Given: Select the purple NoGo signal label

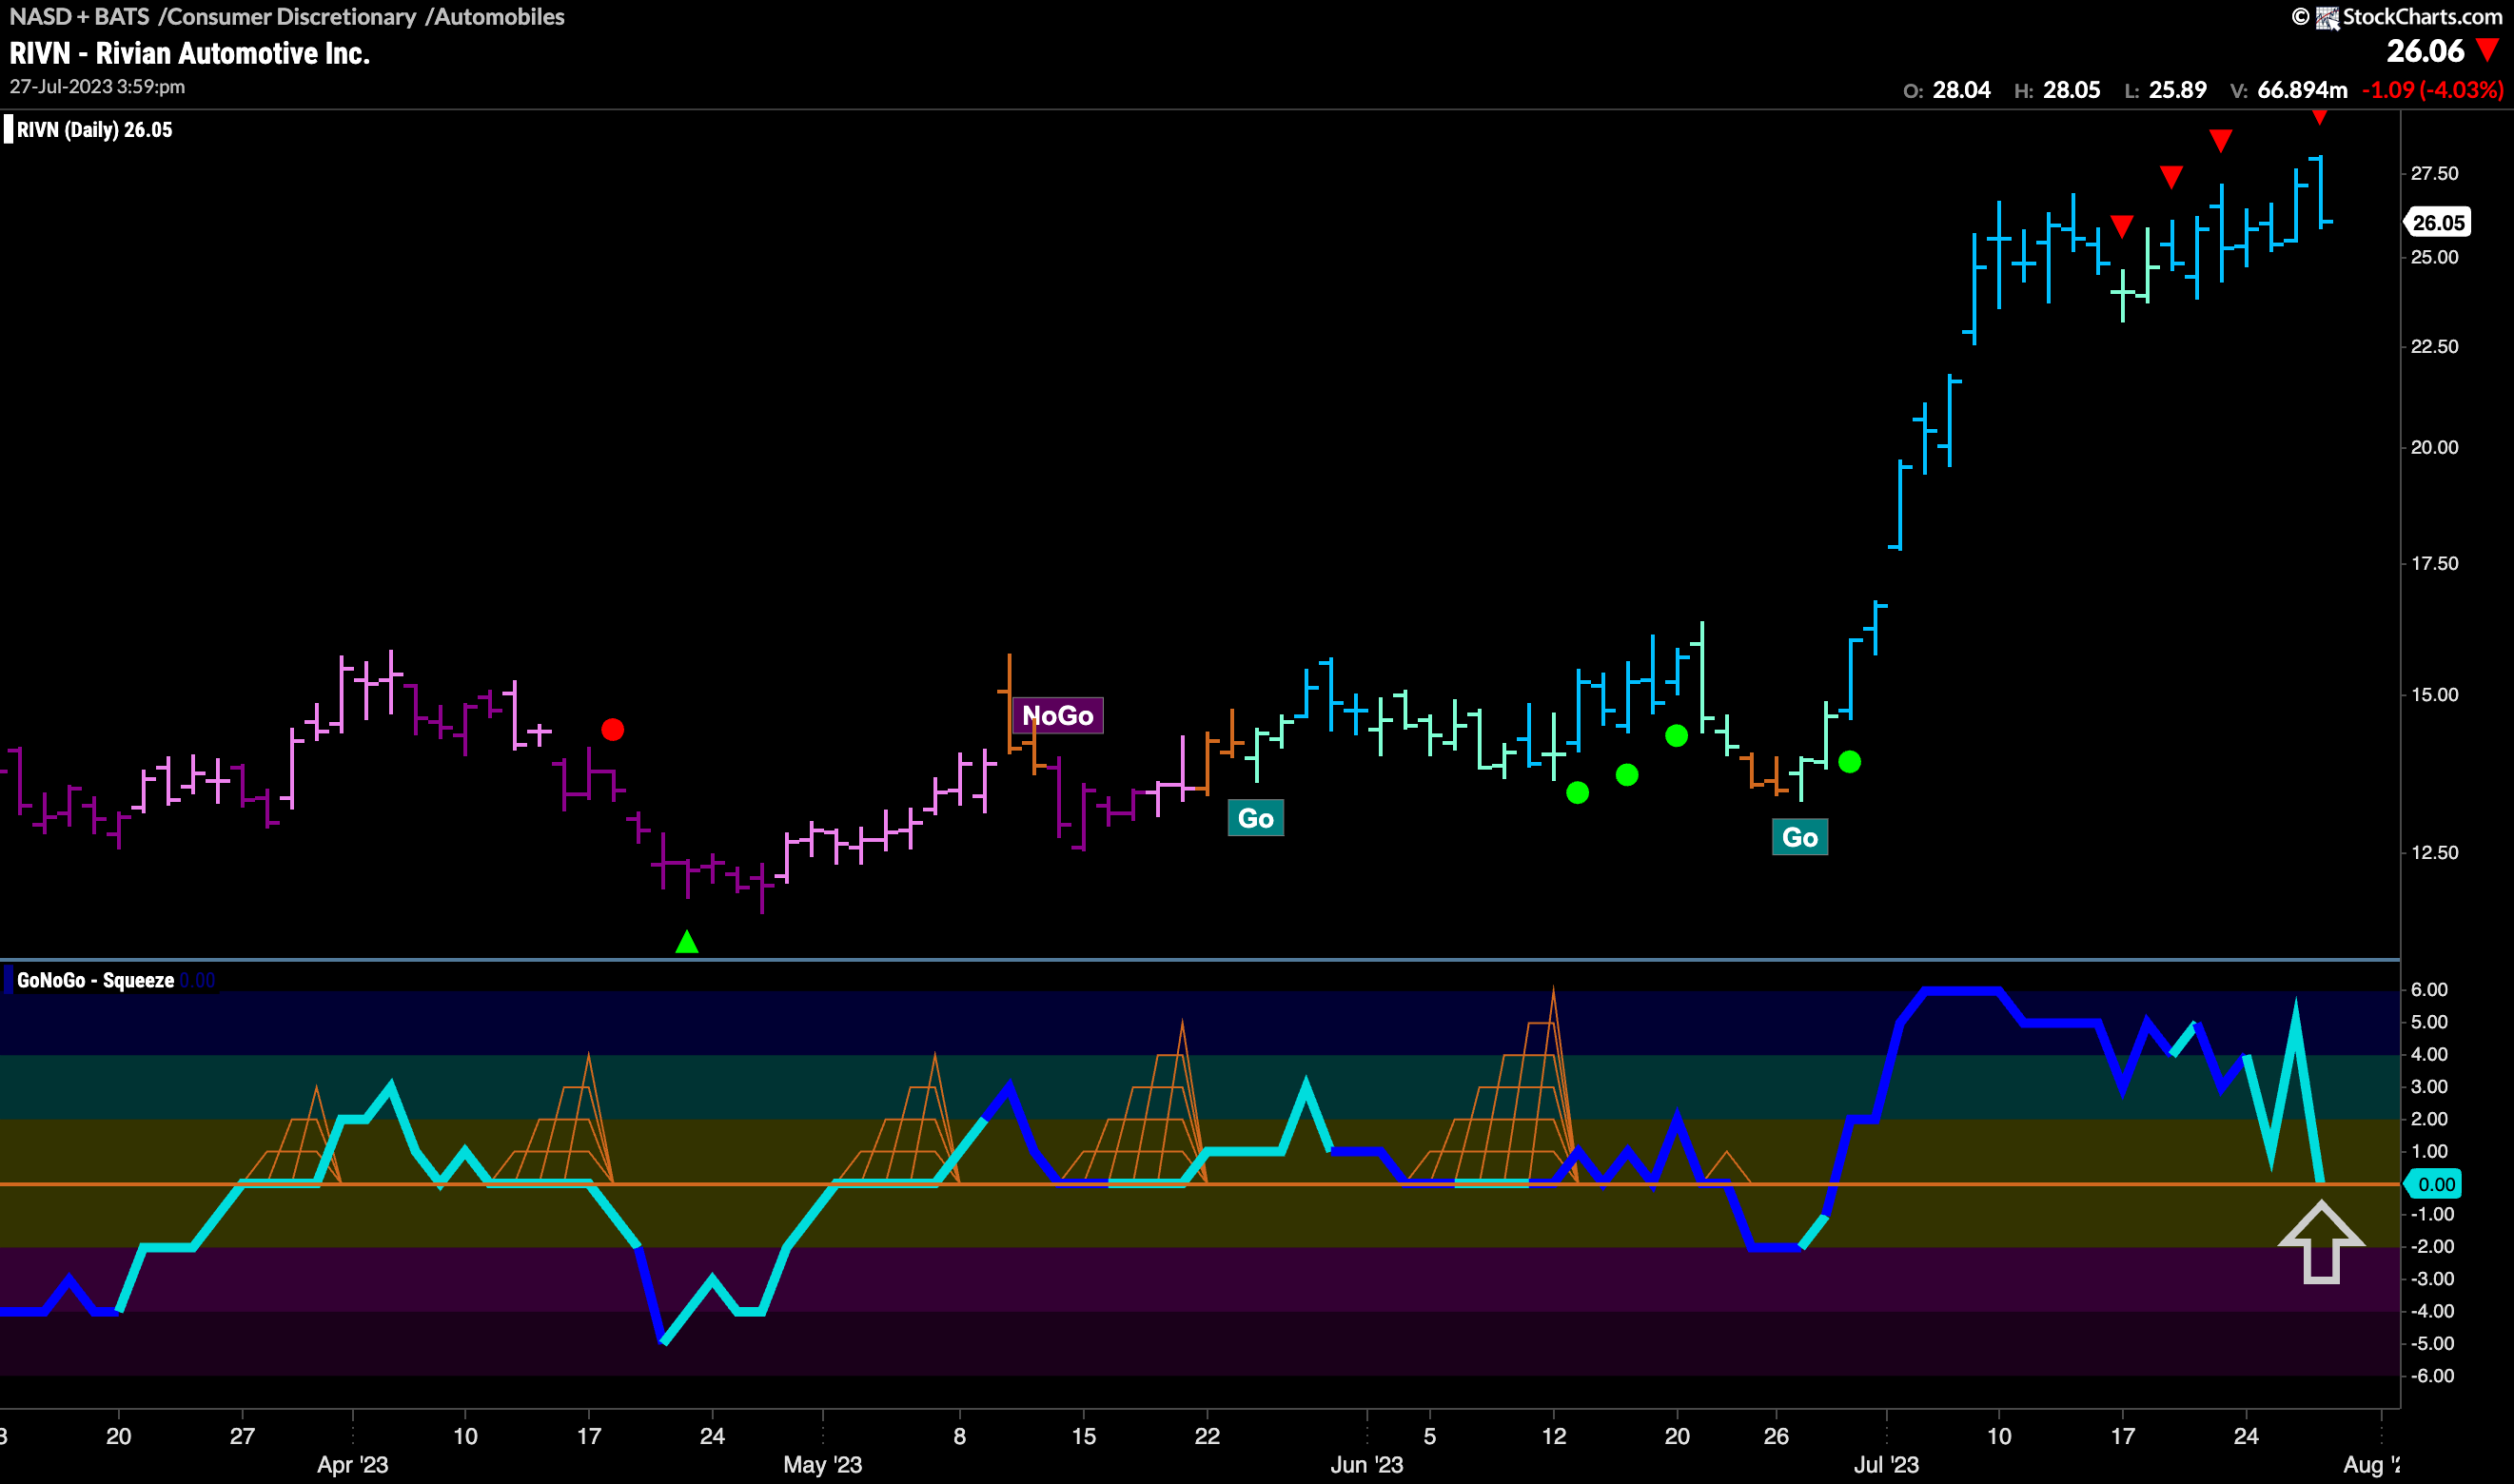Looking at the screenshot, I should pyautogui.click(x=1058, y=716).
